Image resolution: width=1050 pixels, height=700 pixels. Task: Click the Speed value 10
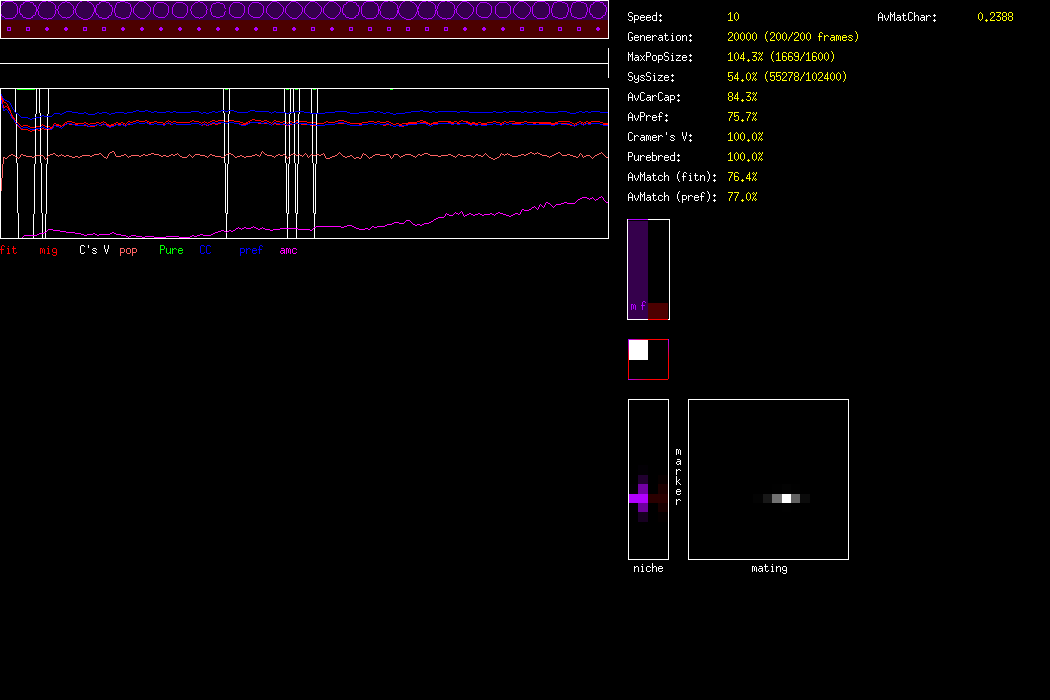734,17
